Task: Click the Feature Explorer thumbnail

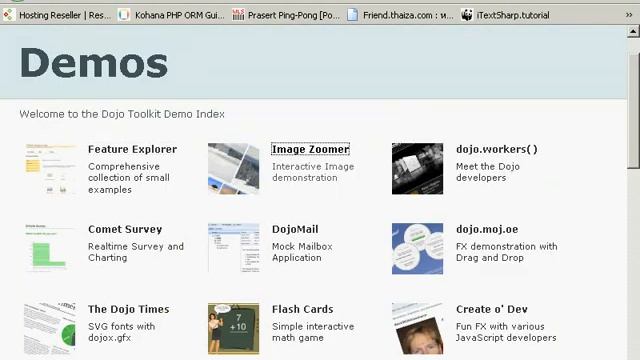Action: (50, 169)
